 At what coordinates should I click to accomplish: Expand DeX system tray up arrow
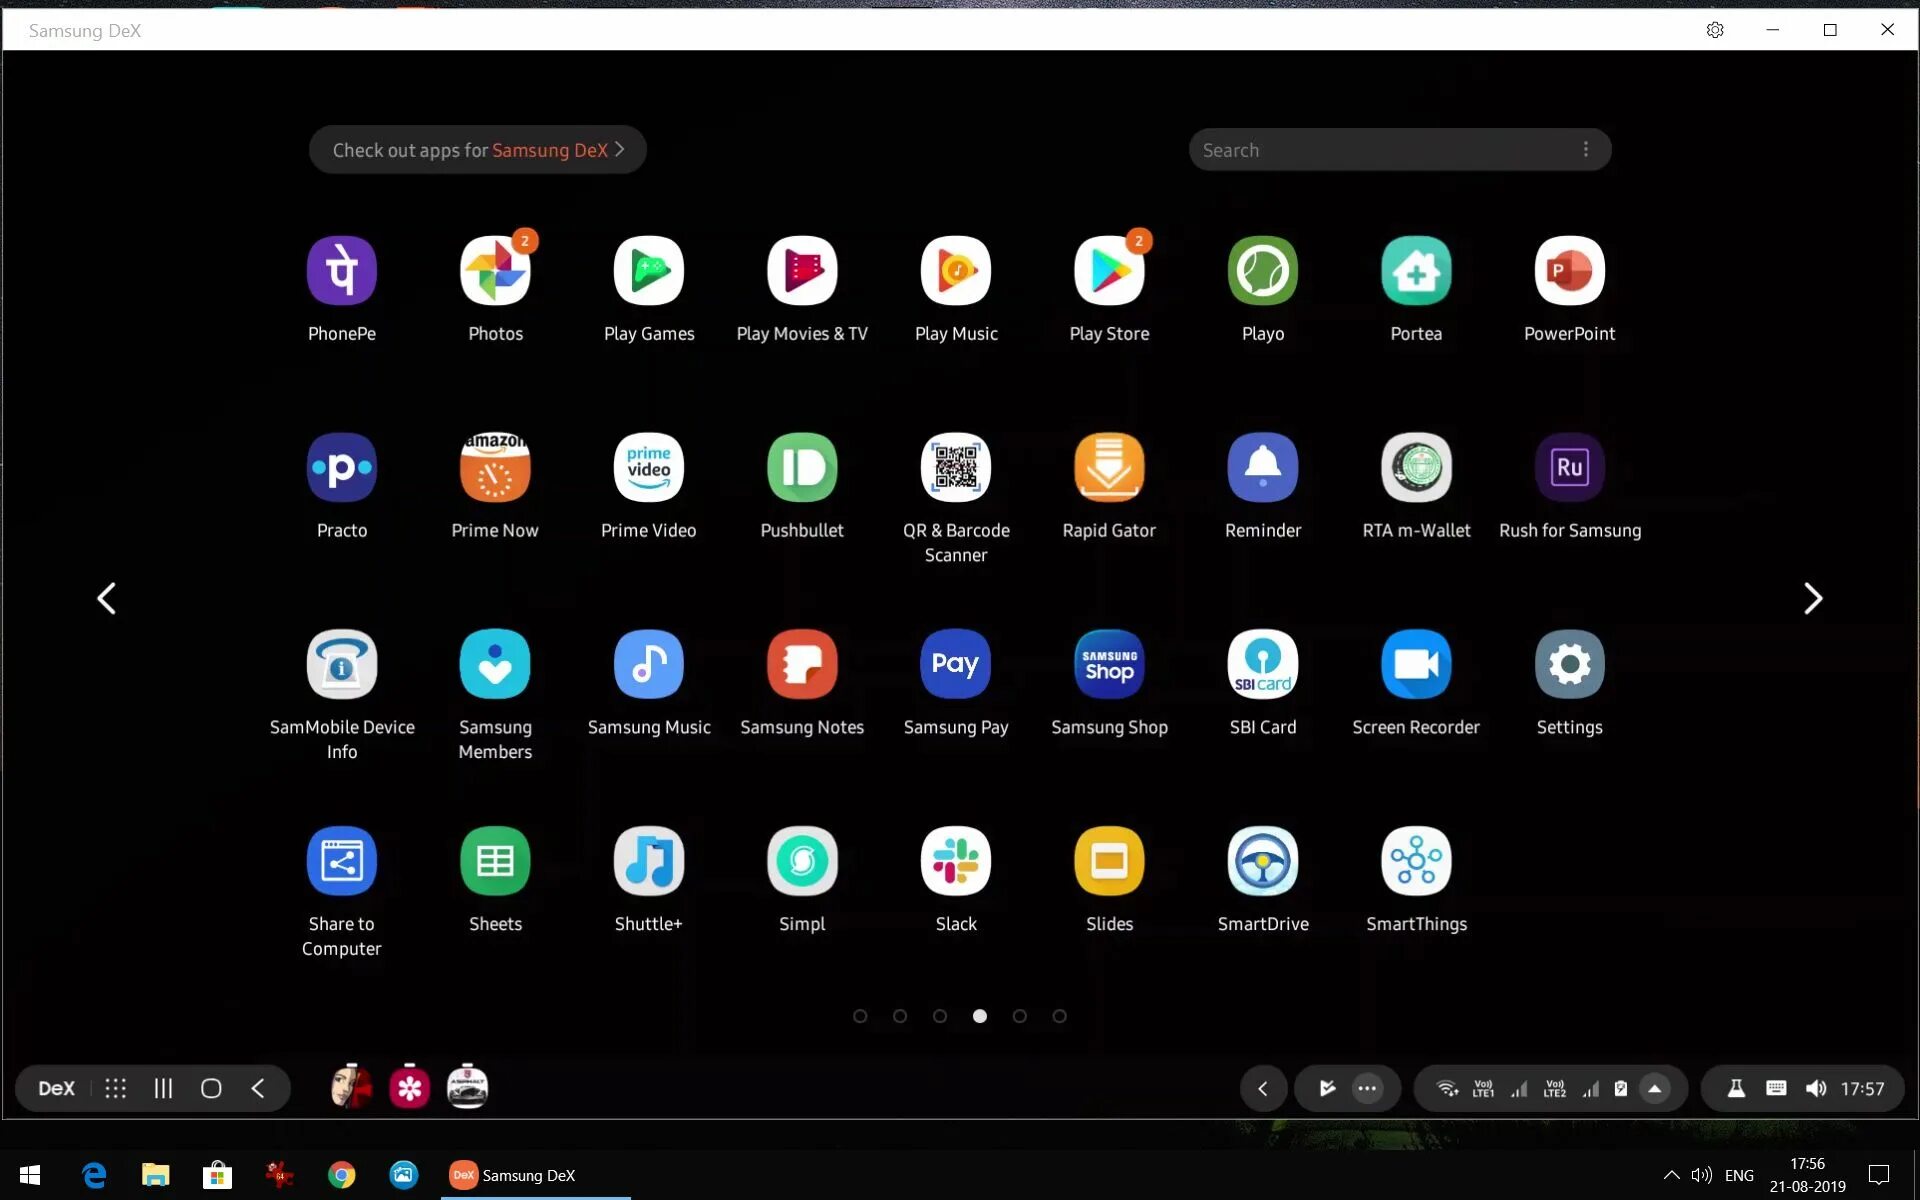tap(1654, 1089)
